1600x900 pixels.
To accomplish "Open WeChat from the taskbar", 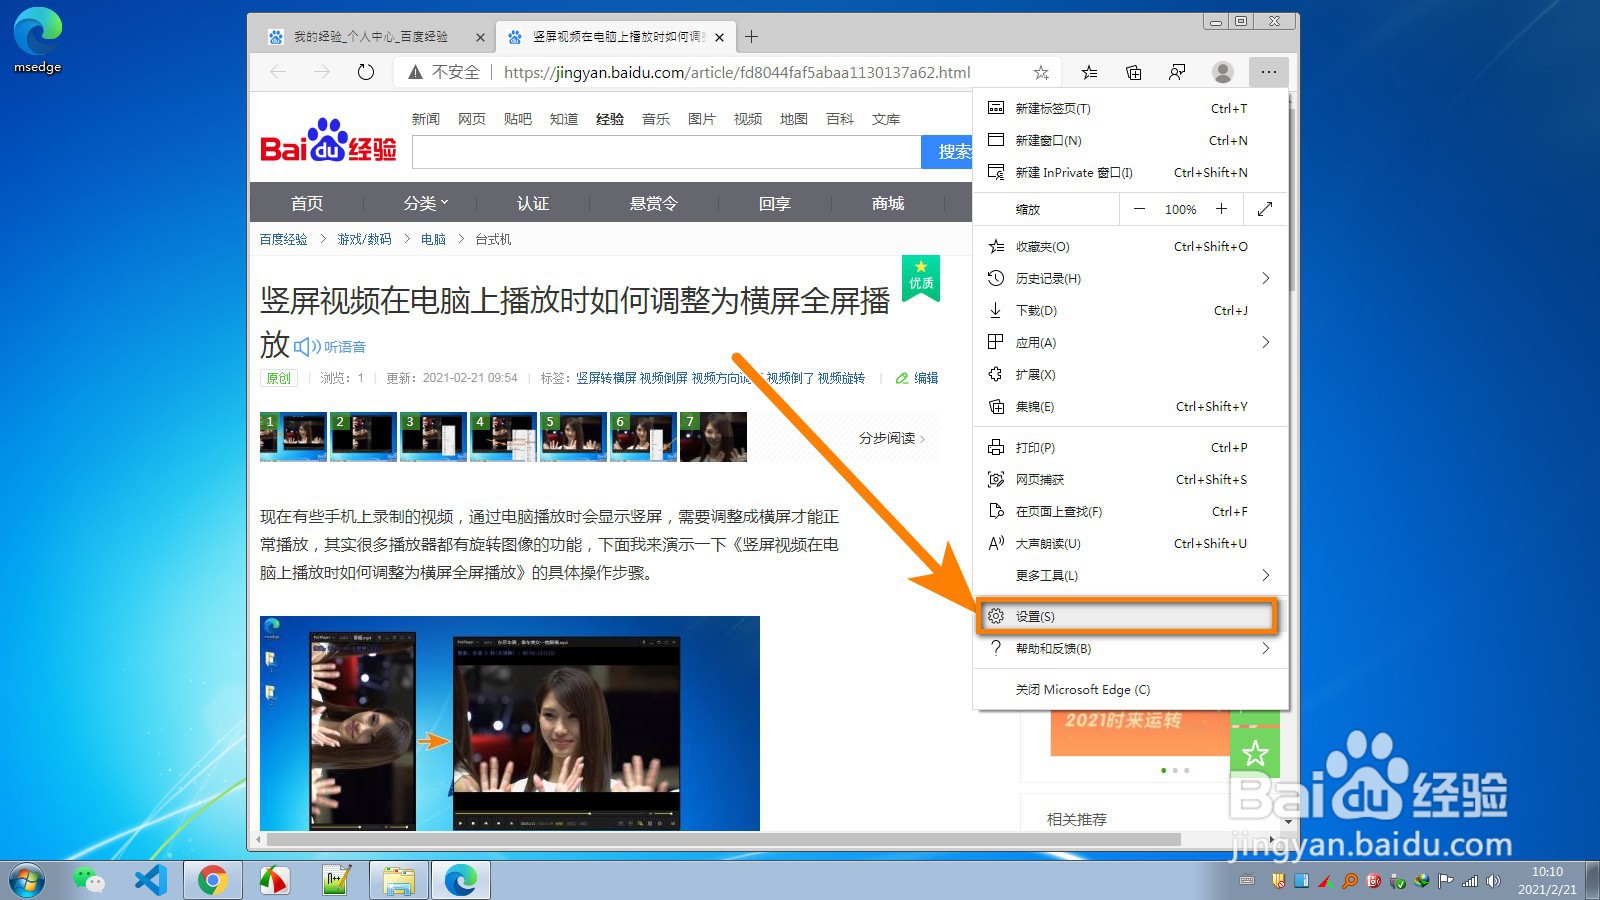I will pos(88,881).
